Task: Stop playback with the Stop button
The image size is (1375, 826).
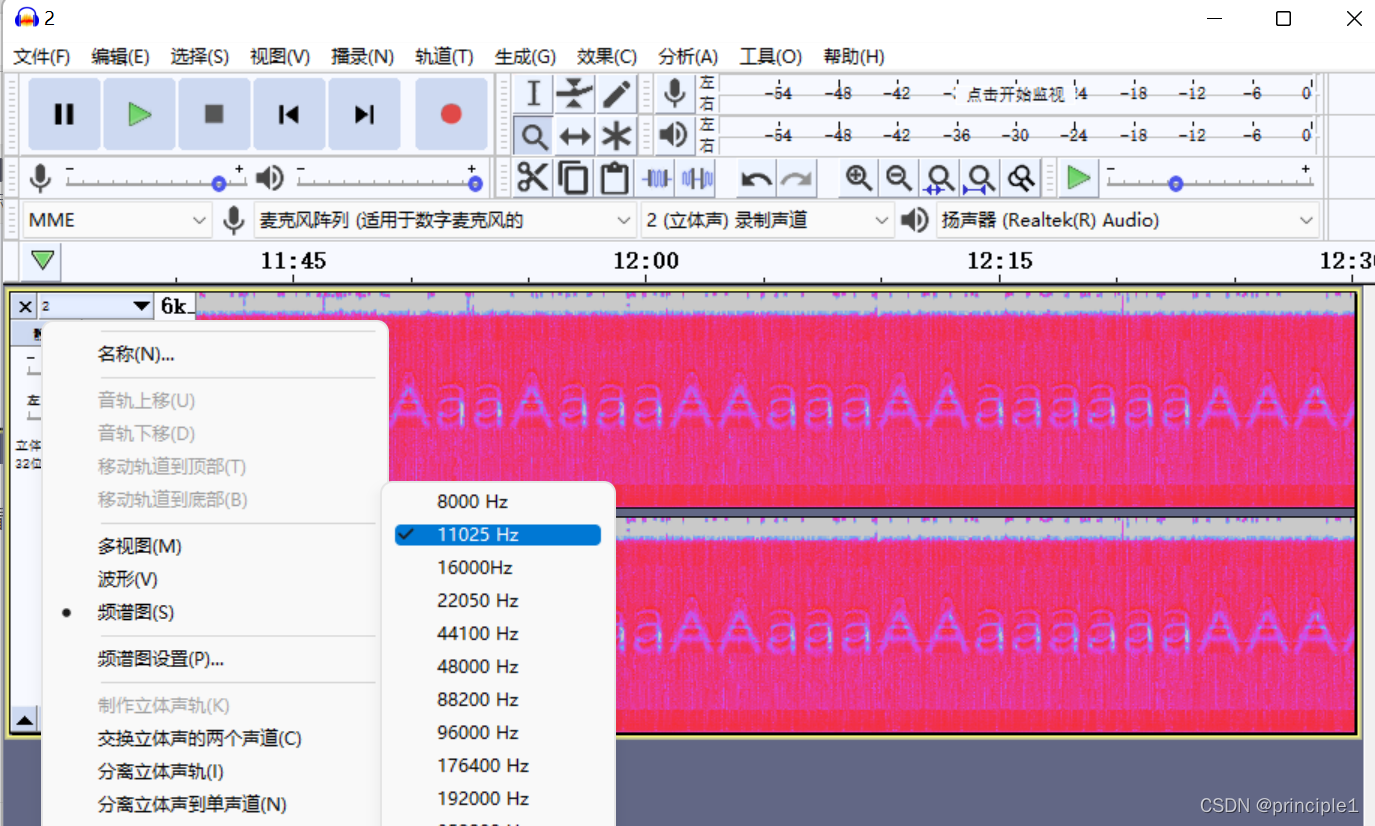Action: (x=214, y=114)
